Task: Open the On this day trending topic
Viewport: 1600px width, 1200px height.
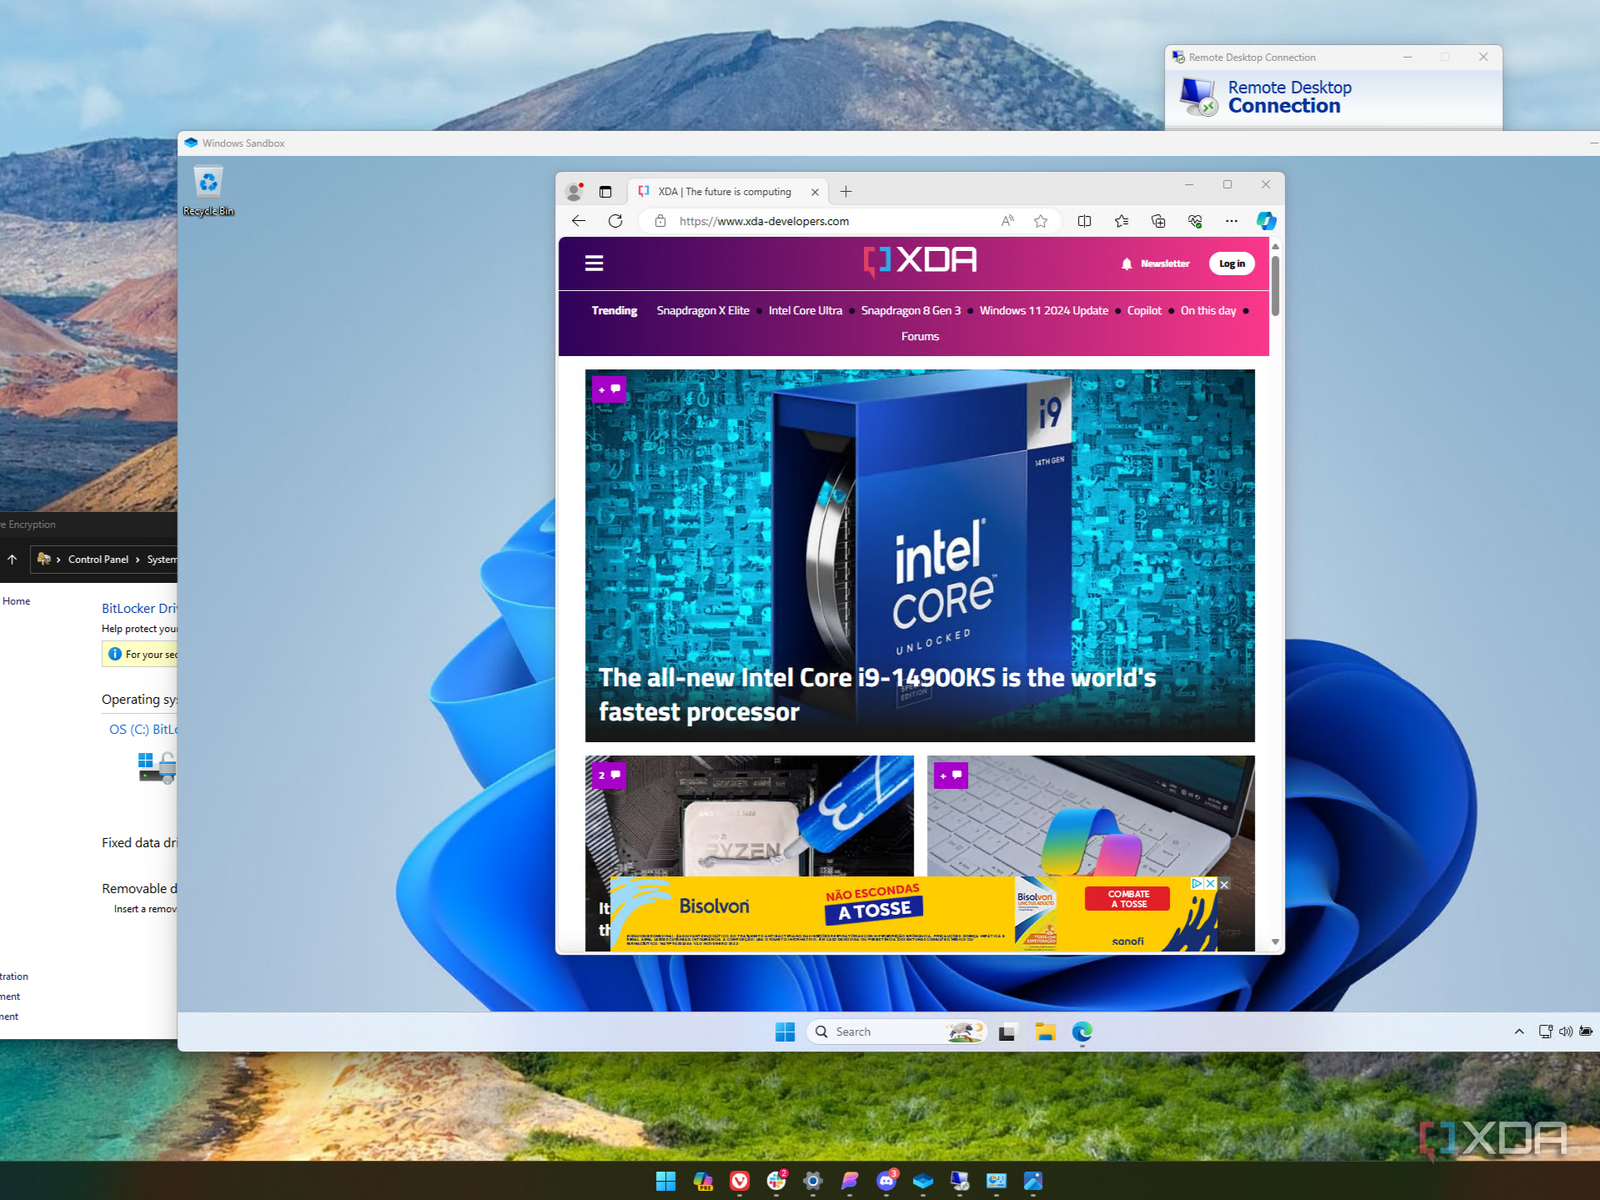Action: click(1208, 311)
